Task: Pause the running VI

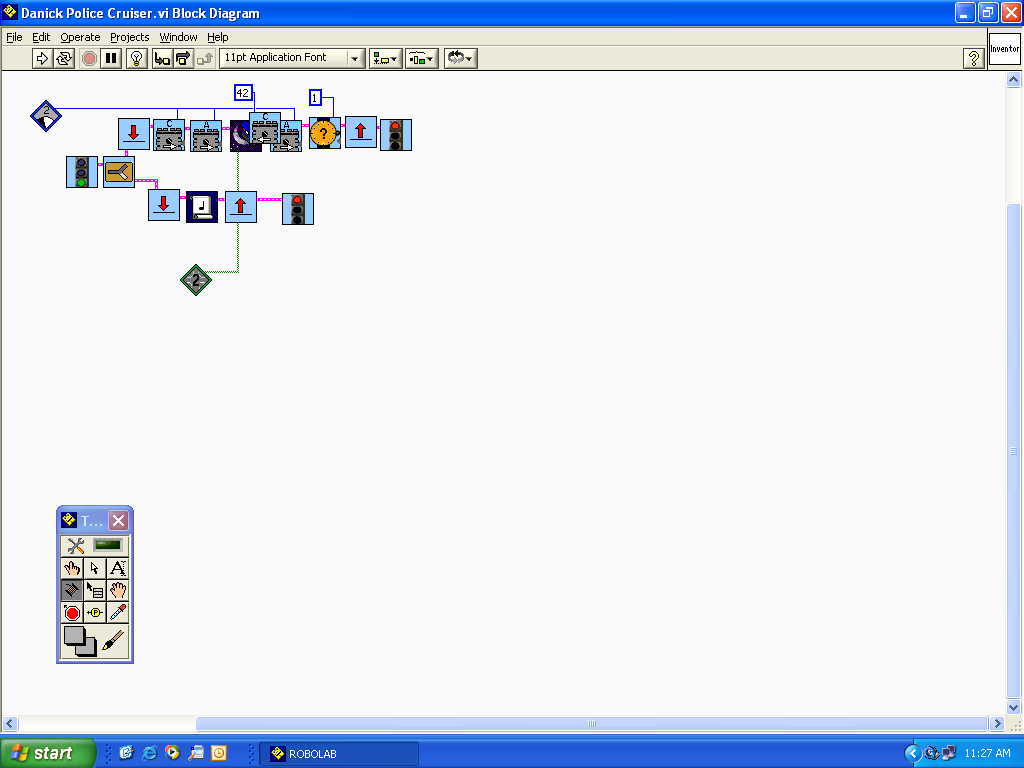Action: coord(113,58)
